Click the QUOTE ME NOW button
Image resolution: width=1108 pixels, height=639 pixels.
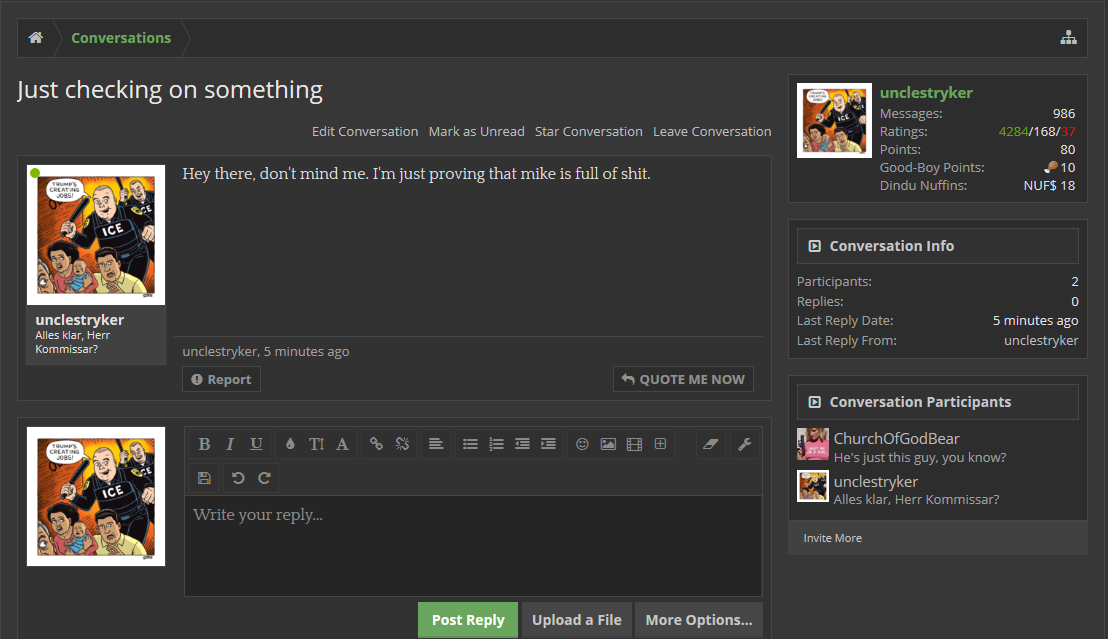tap(683, 380)
